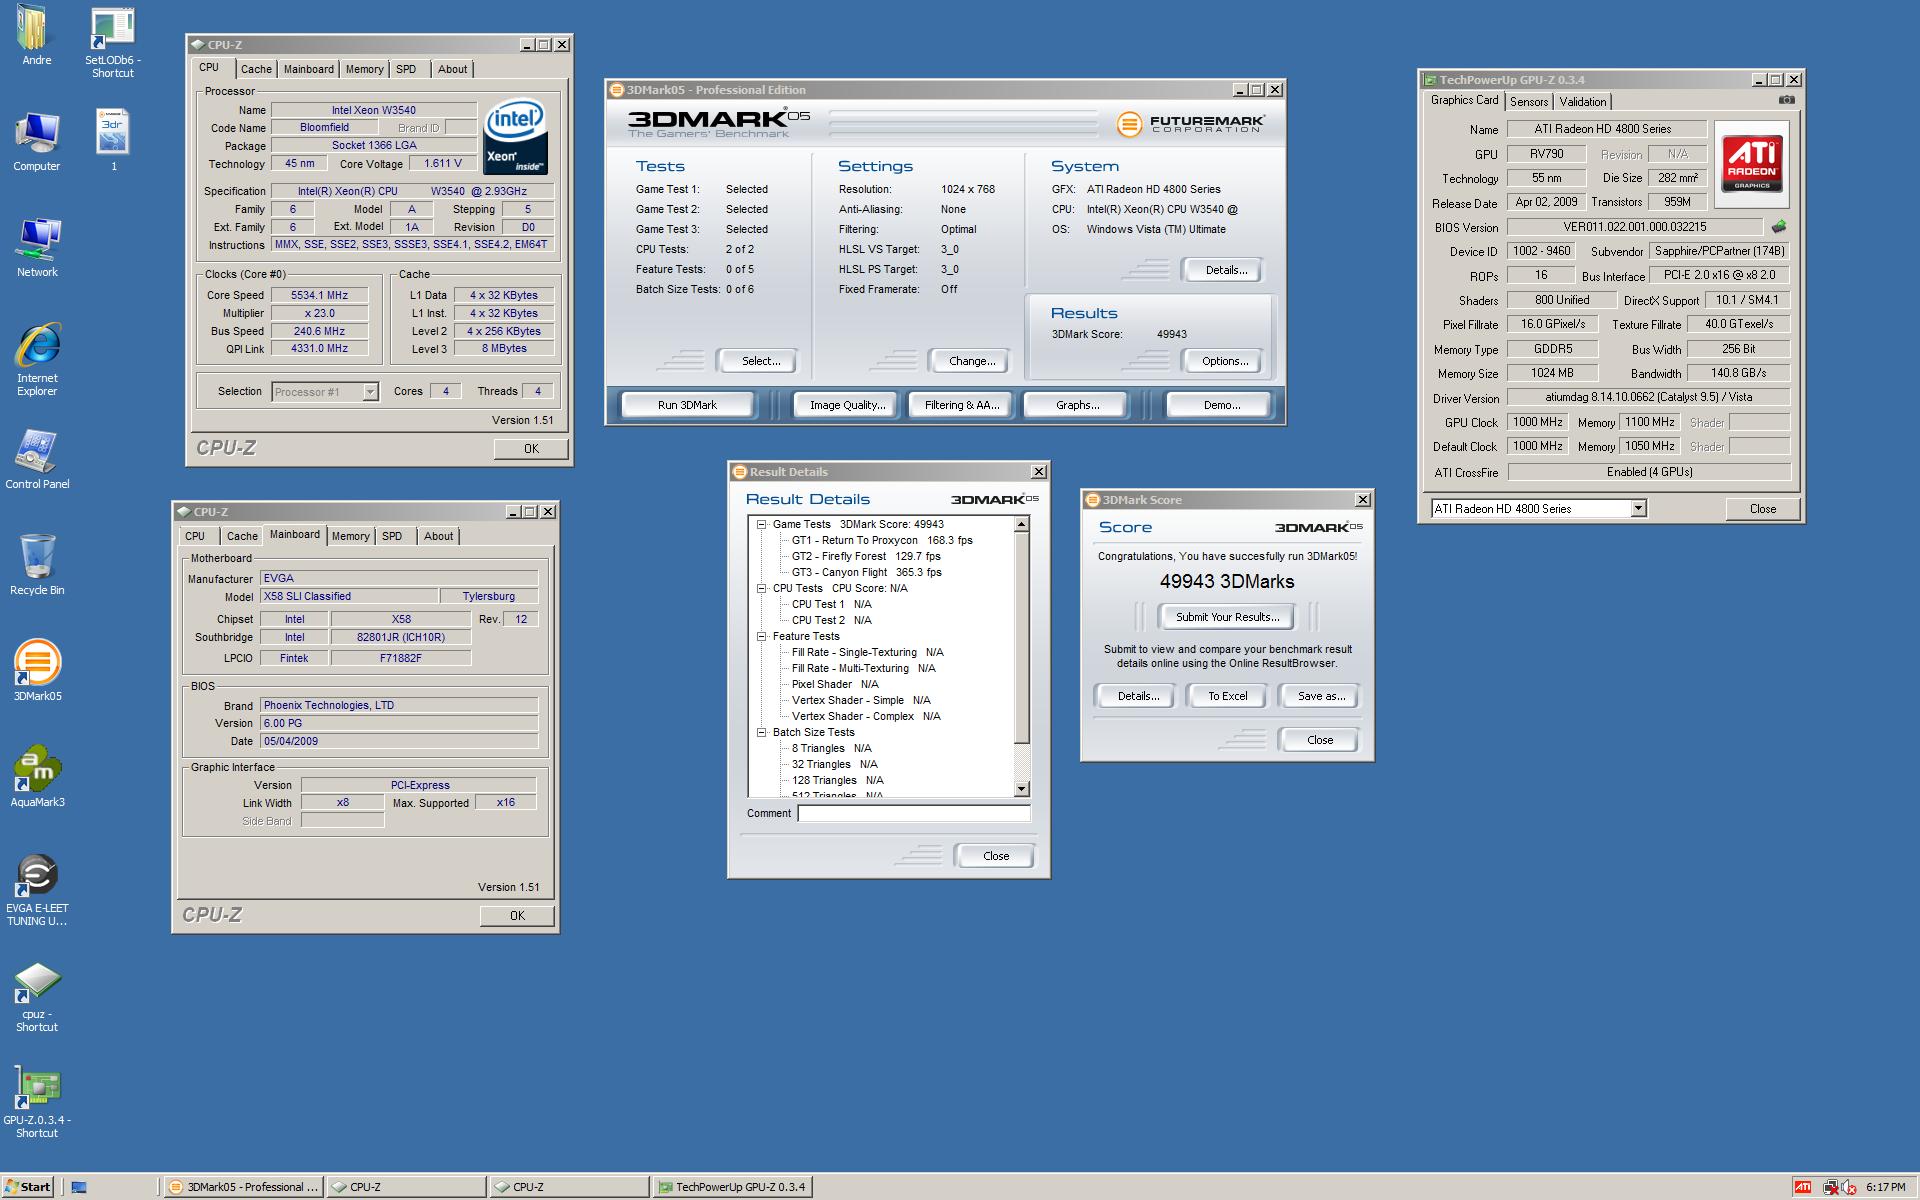Open the Processor #1 selection dropdown
Viewport: 1920px width, 1200px height.
coord(370,392)
